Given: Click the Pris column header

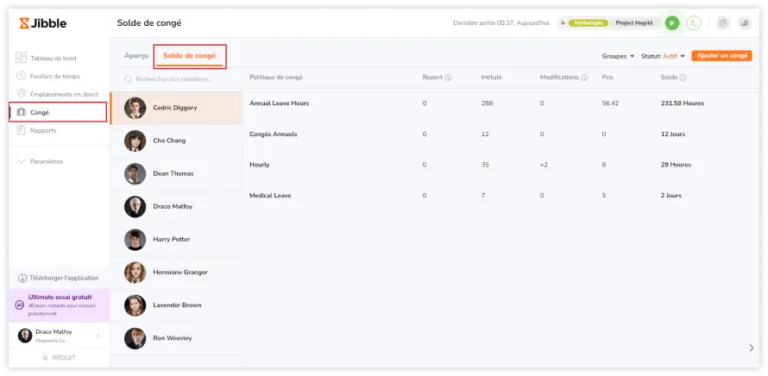Looking at the screenshot, I should 607,77.
